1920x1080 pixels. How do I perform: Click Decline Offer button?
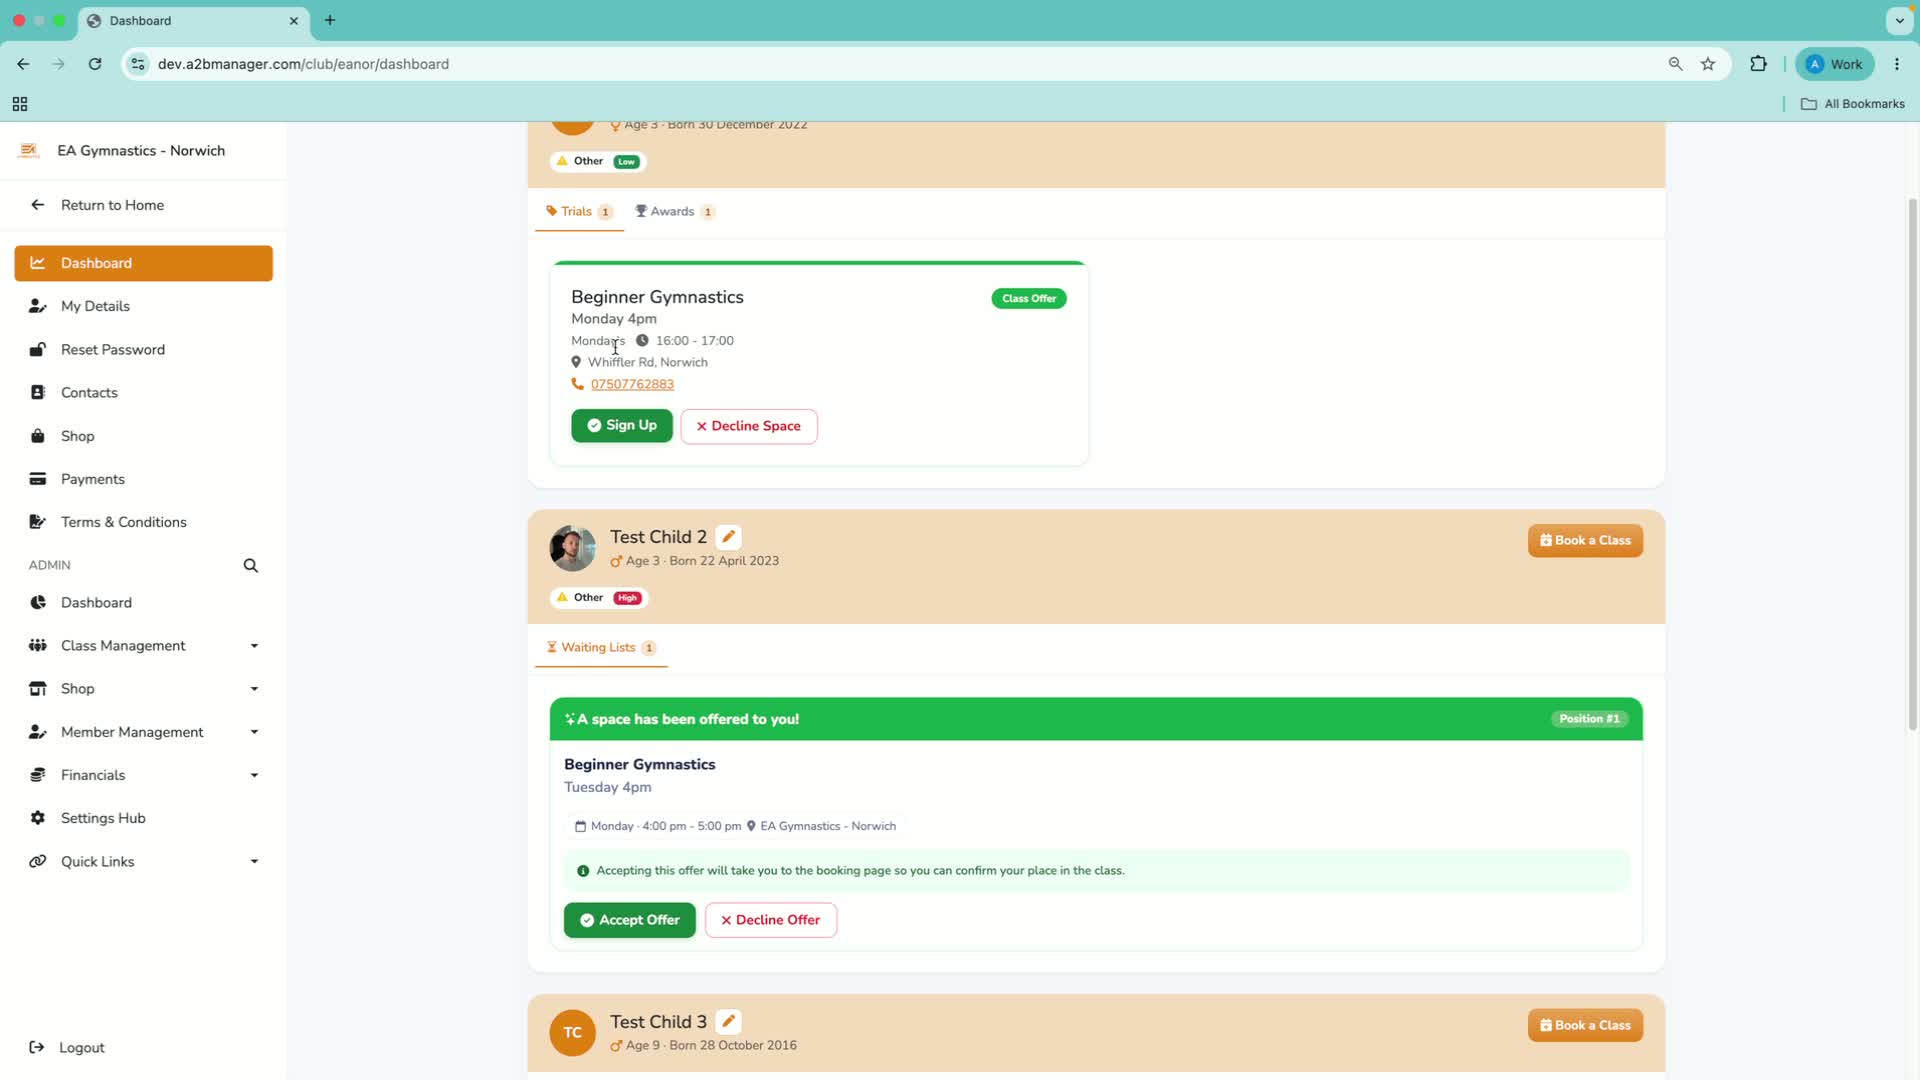click(x=771, y=920)
